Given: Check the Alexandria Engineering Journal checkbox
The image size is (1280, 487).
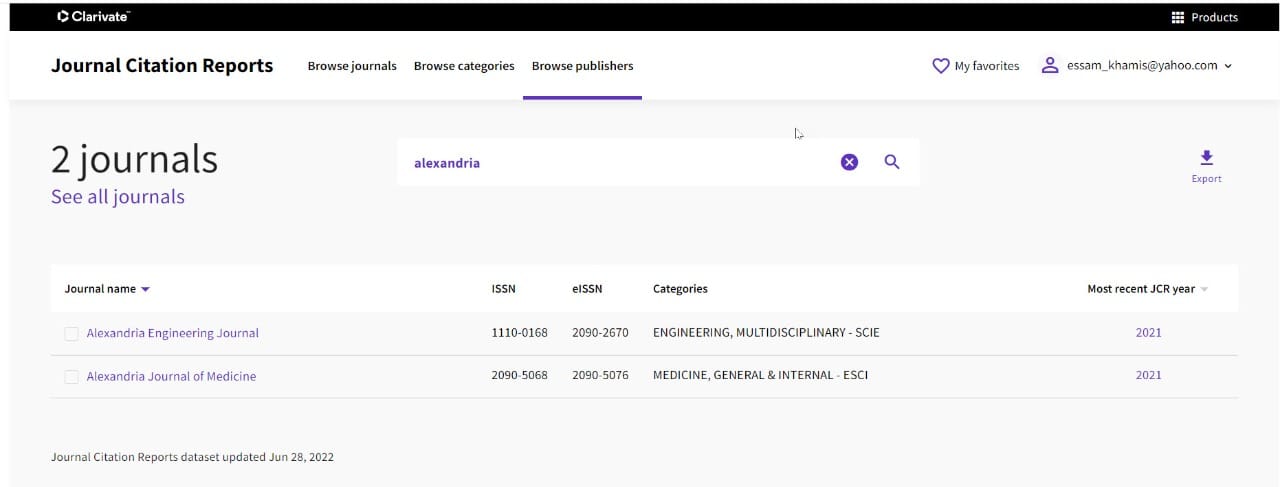Looking at the screenshot, I should 71,334.
